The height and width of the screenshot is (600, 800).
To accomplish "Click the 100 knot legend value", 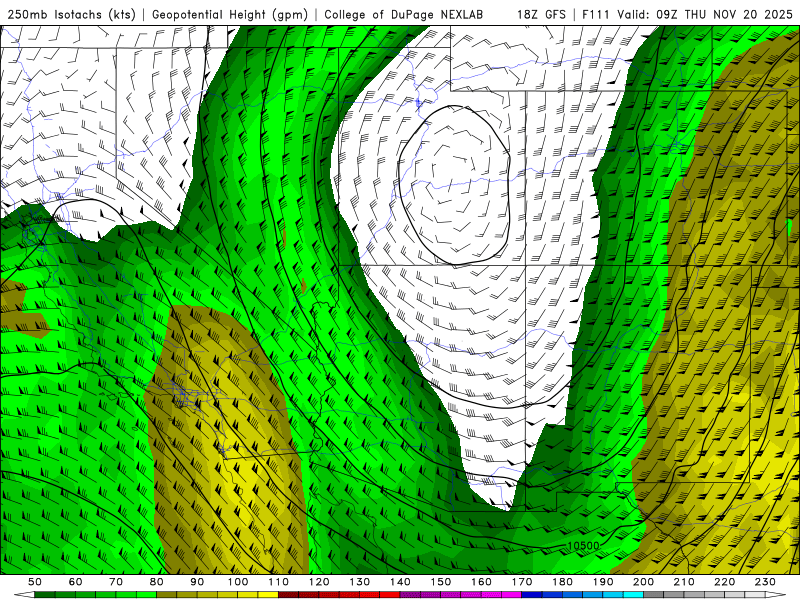I will point(238,582).
